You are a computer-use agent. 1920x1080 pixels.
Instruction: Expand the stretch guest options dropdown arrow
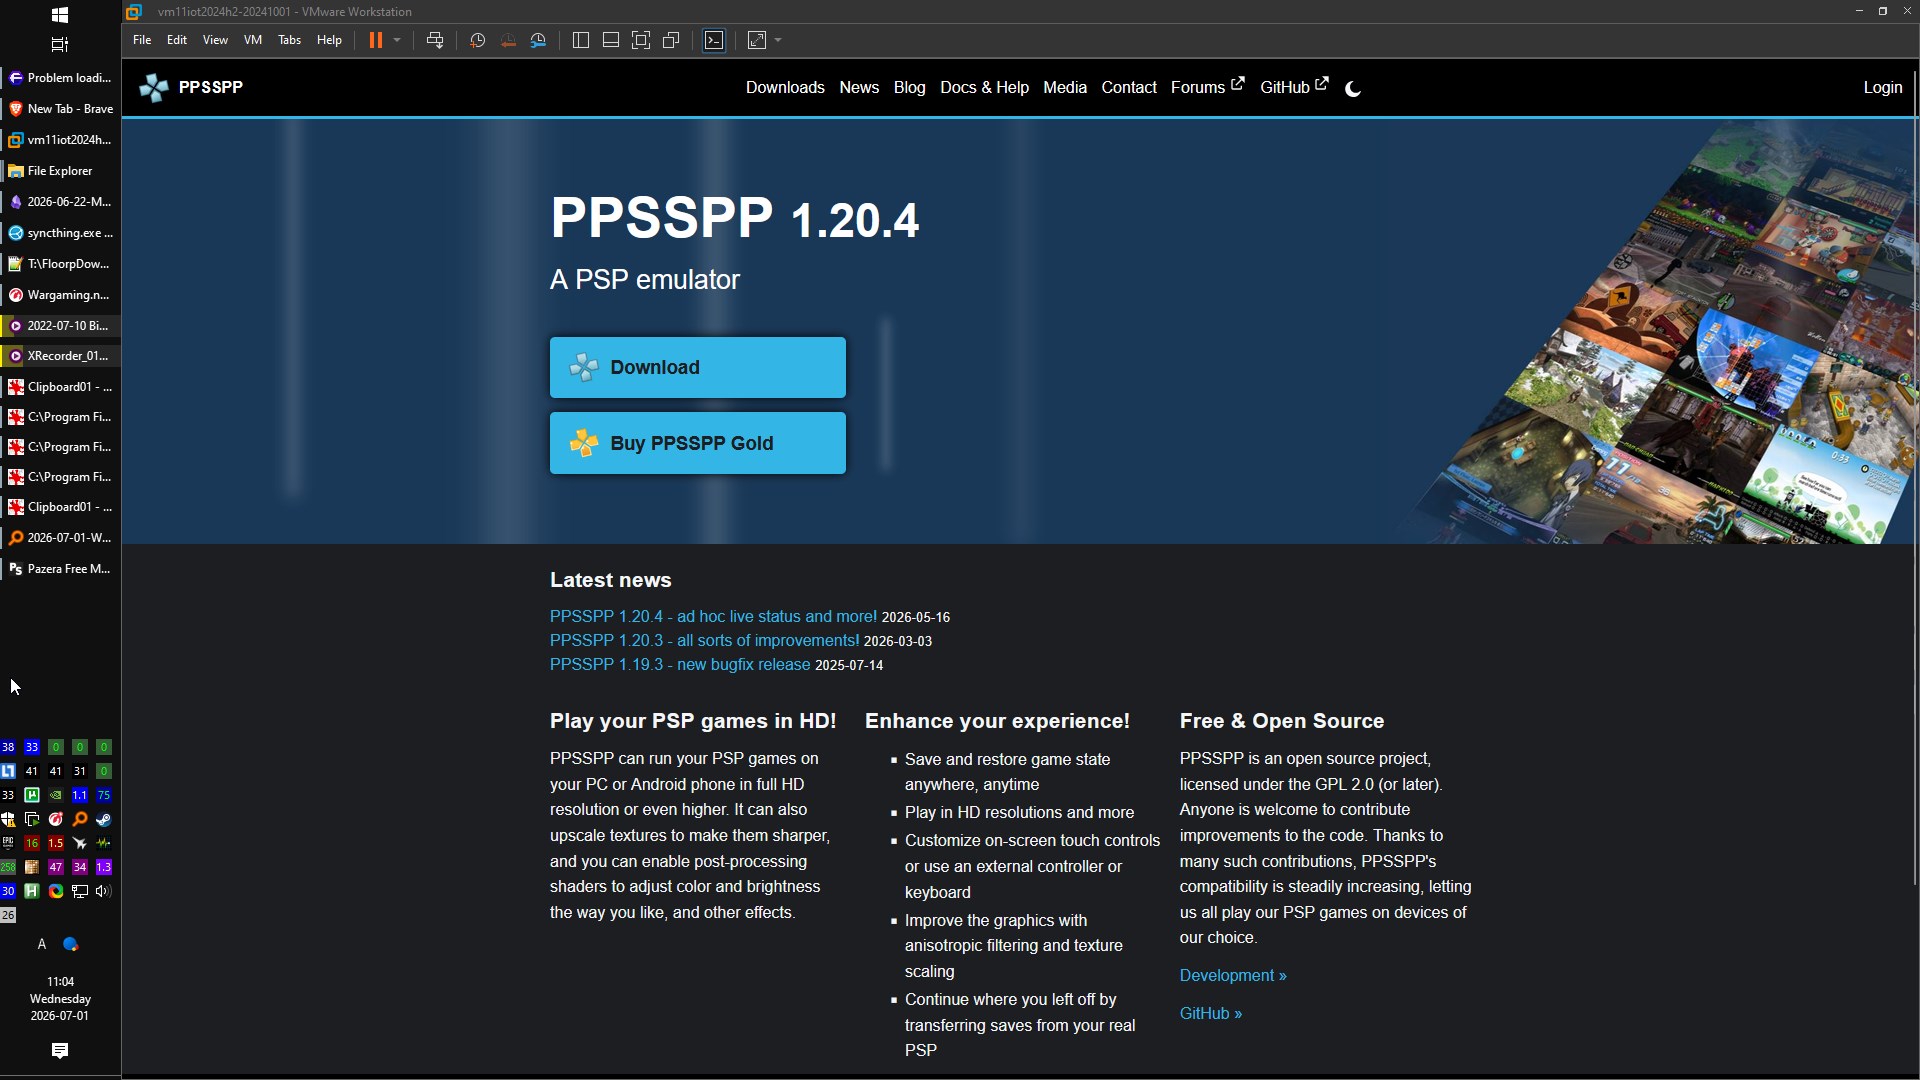point(778,40)
